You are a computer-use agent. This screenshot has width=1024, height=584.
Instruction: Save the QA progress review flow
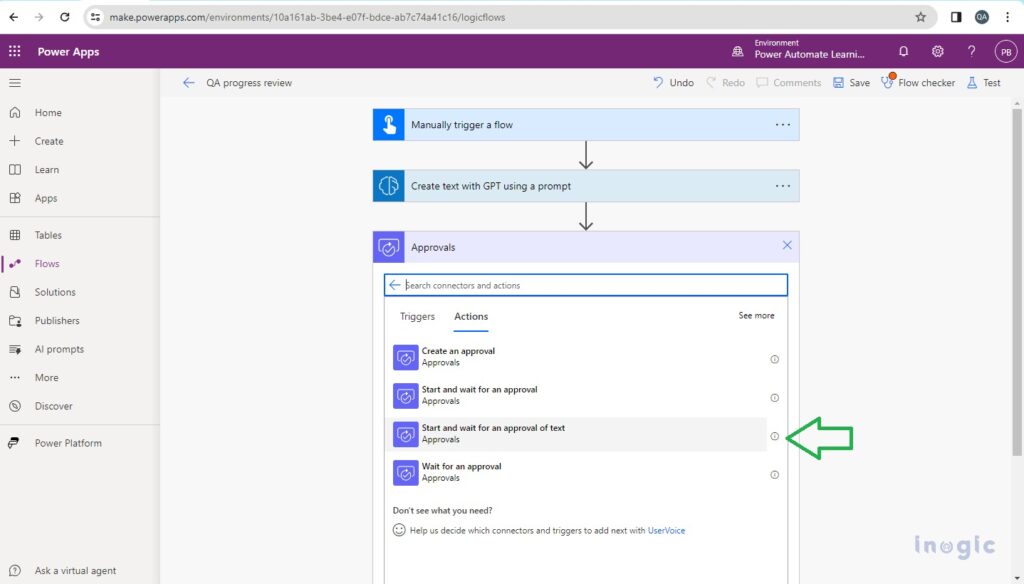(851, 82)
